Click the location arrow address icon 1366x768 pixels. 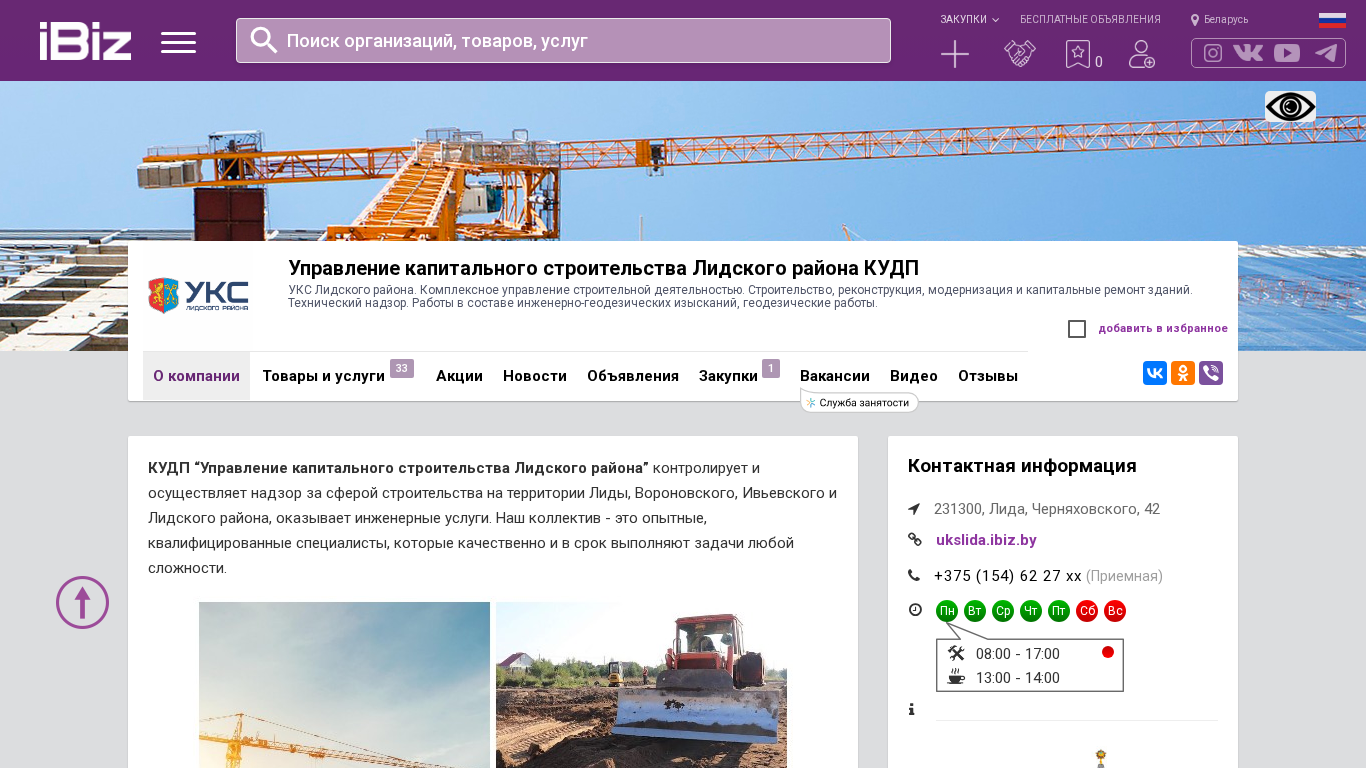pyautogui.click(x=914, y=509)
